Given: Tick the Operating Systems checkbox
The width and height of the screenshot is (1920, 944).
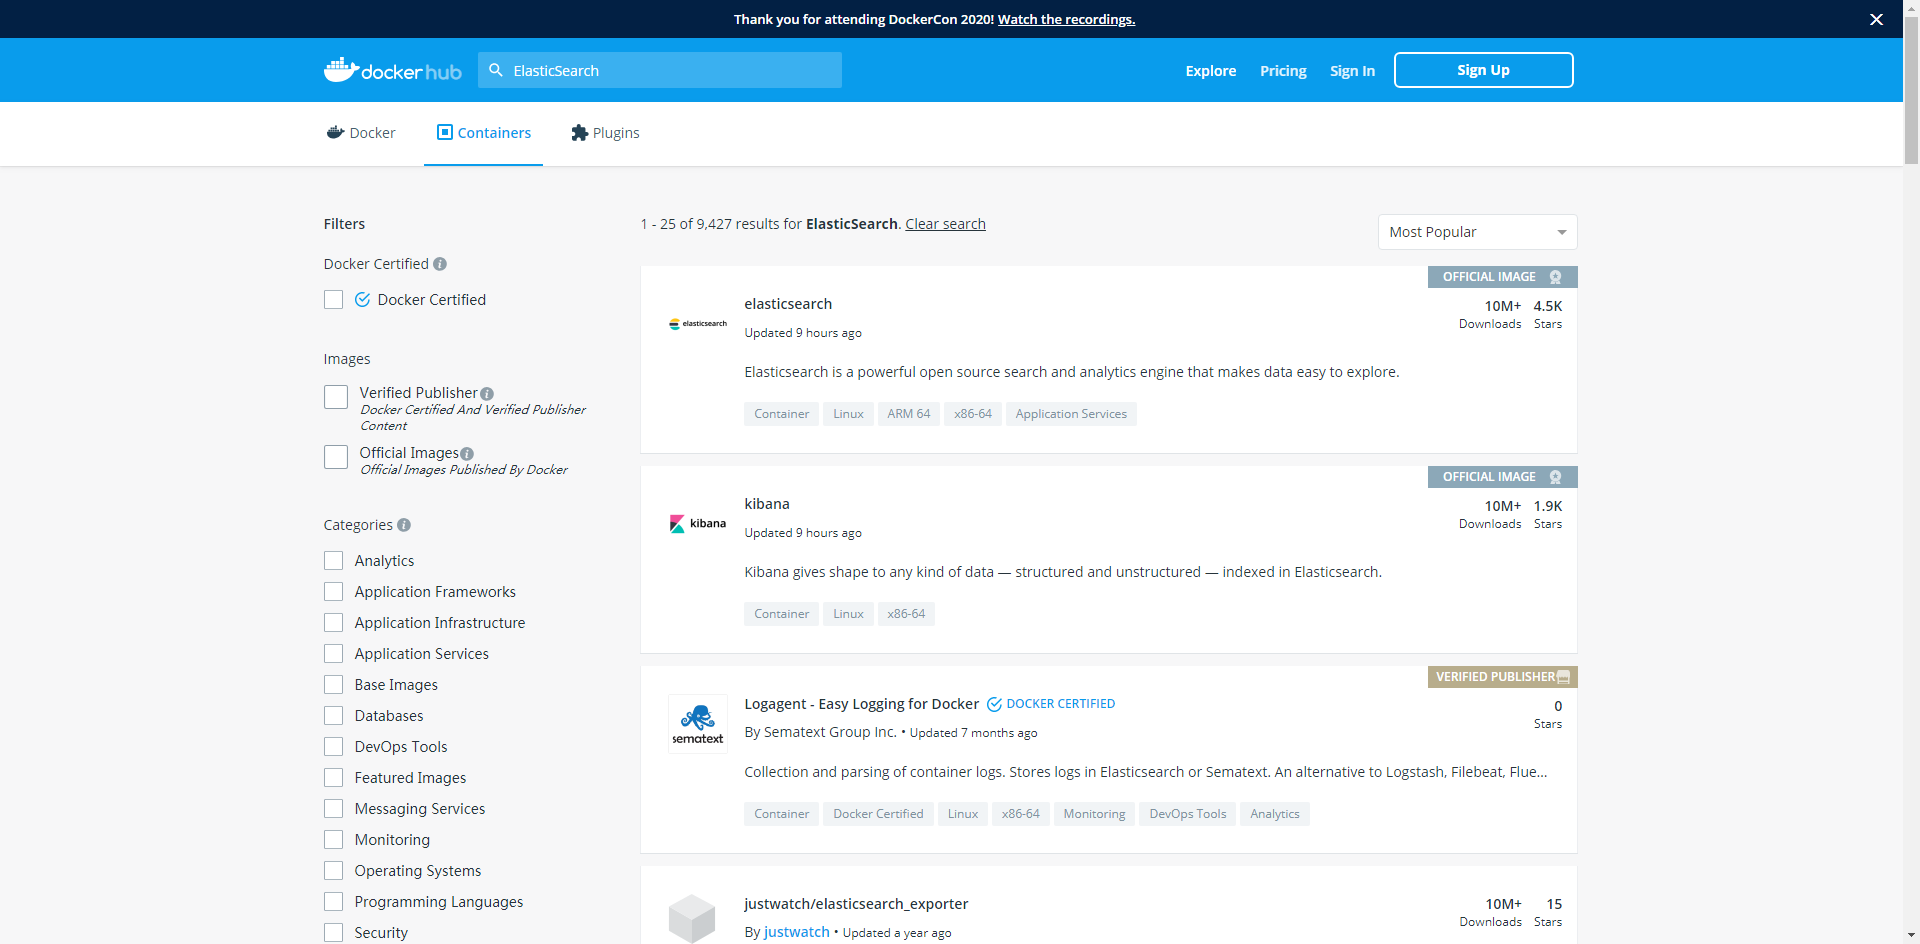Looking at the screenshot, I should point(334,871).
